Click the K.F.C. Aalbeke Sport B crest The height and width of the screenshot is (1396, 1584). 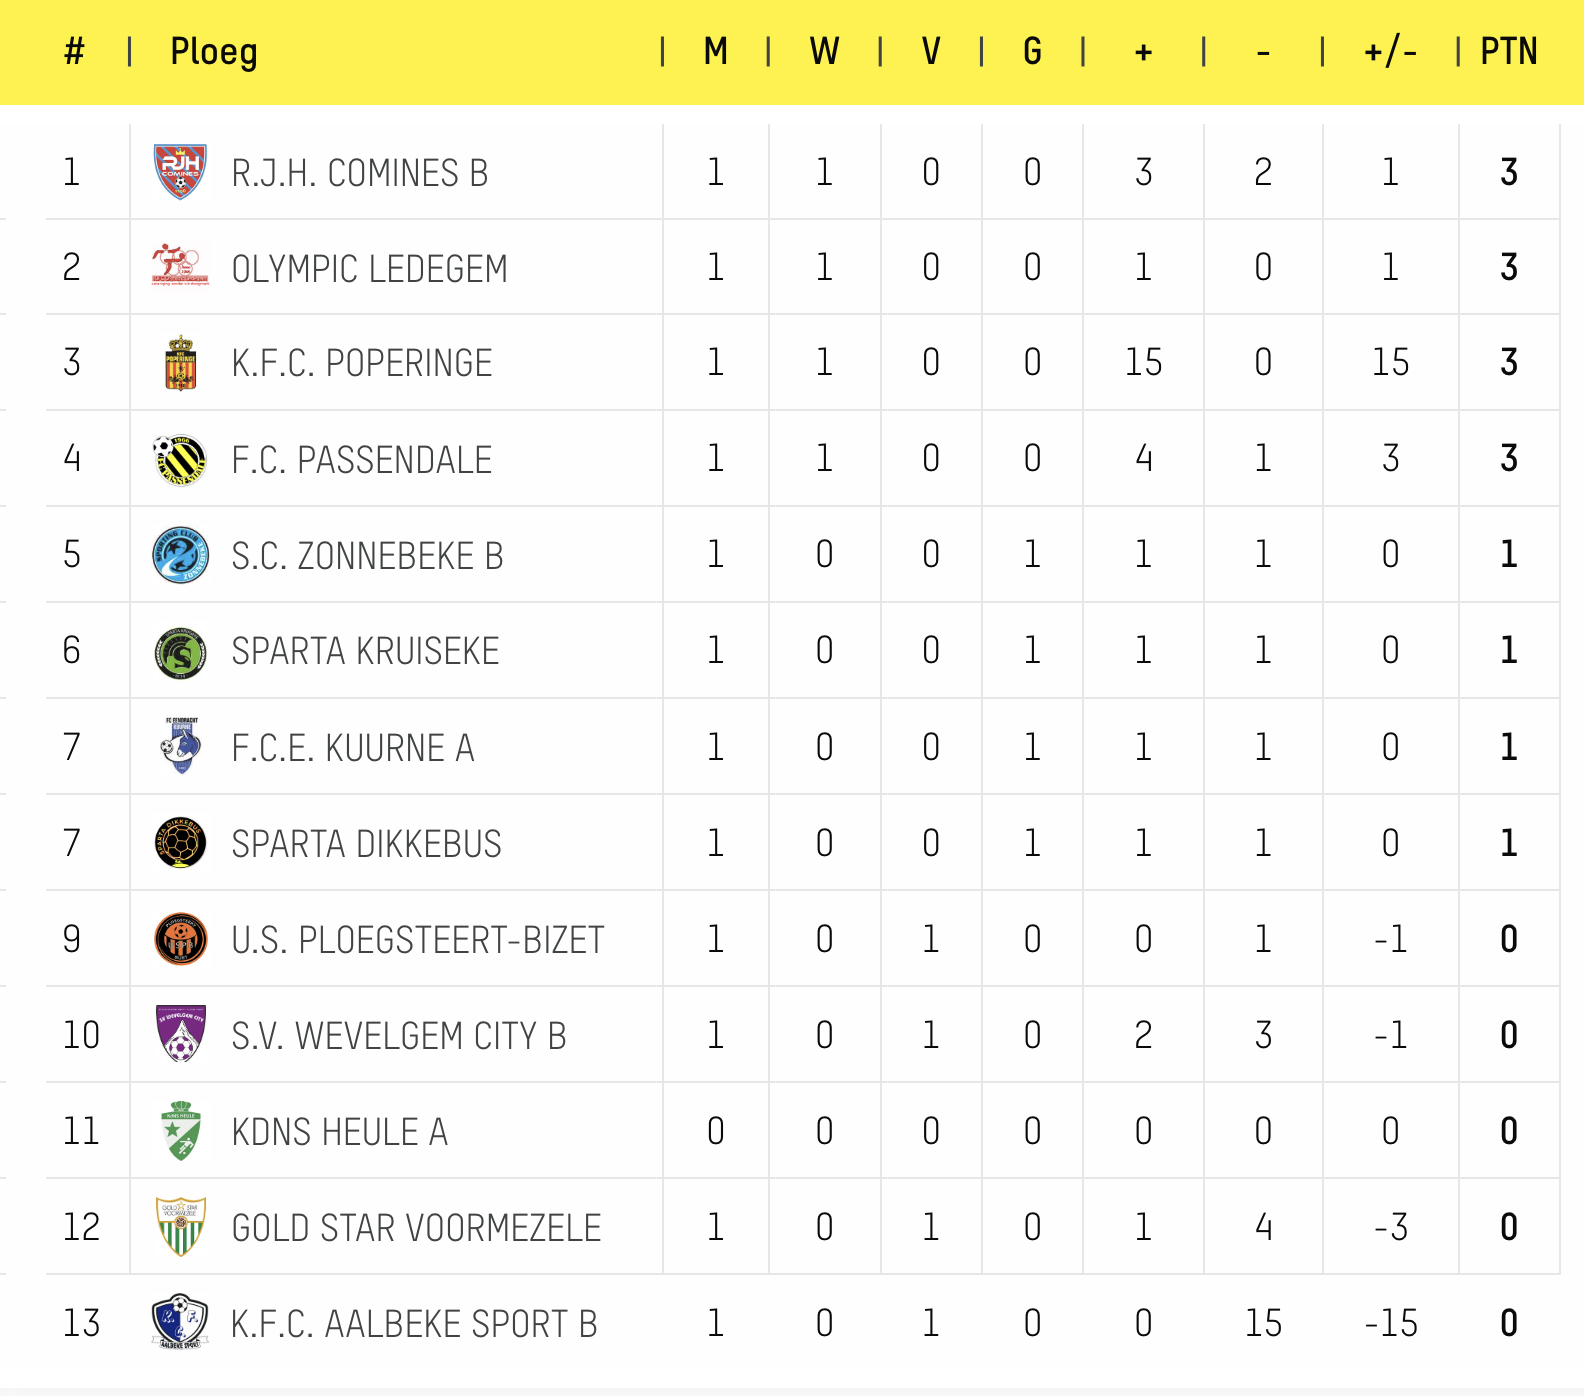point(180,1323)
